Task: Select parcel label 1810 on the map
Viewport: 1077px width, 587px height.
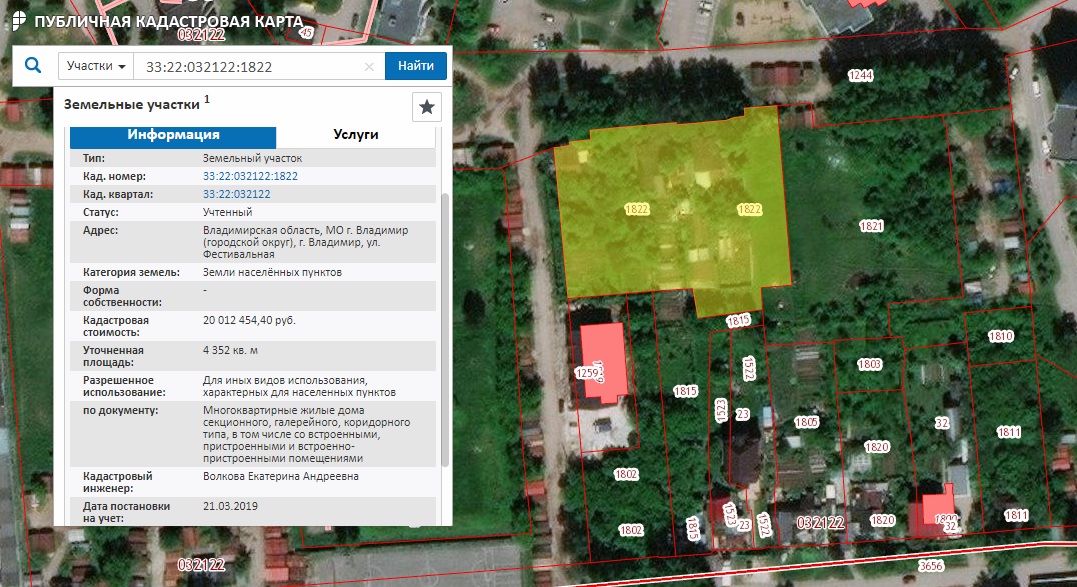Action: click(1000, 337)
